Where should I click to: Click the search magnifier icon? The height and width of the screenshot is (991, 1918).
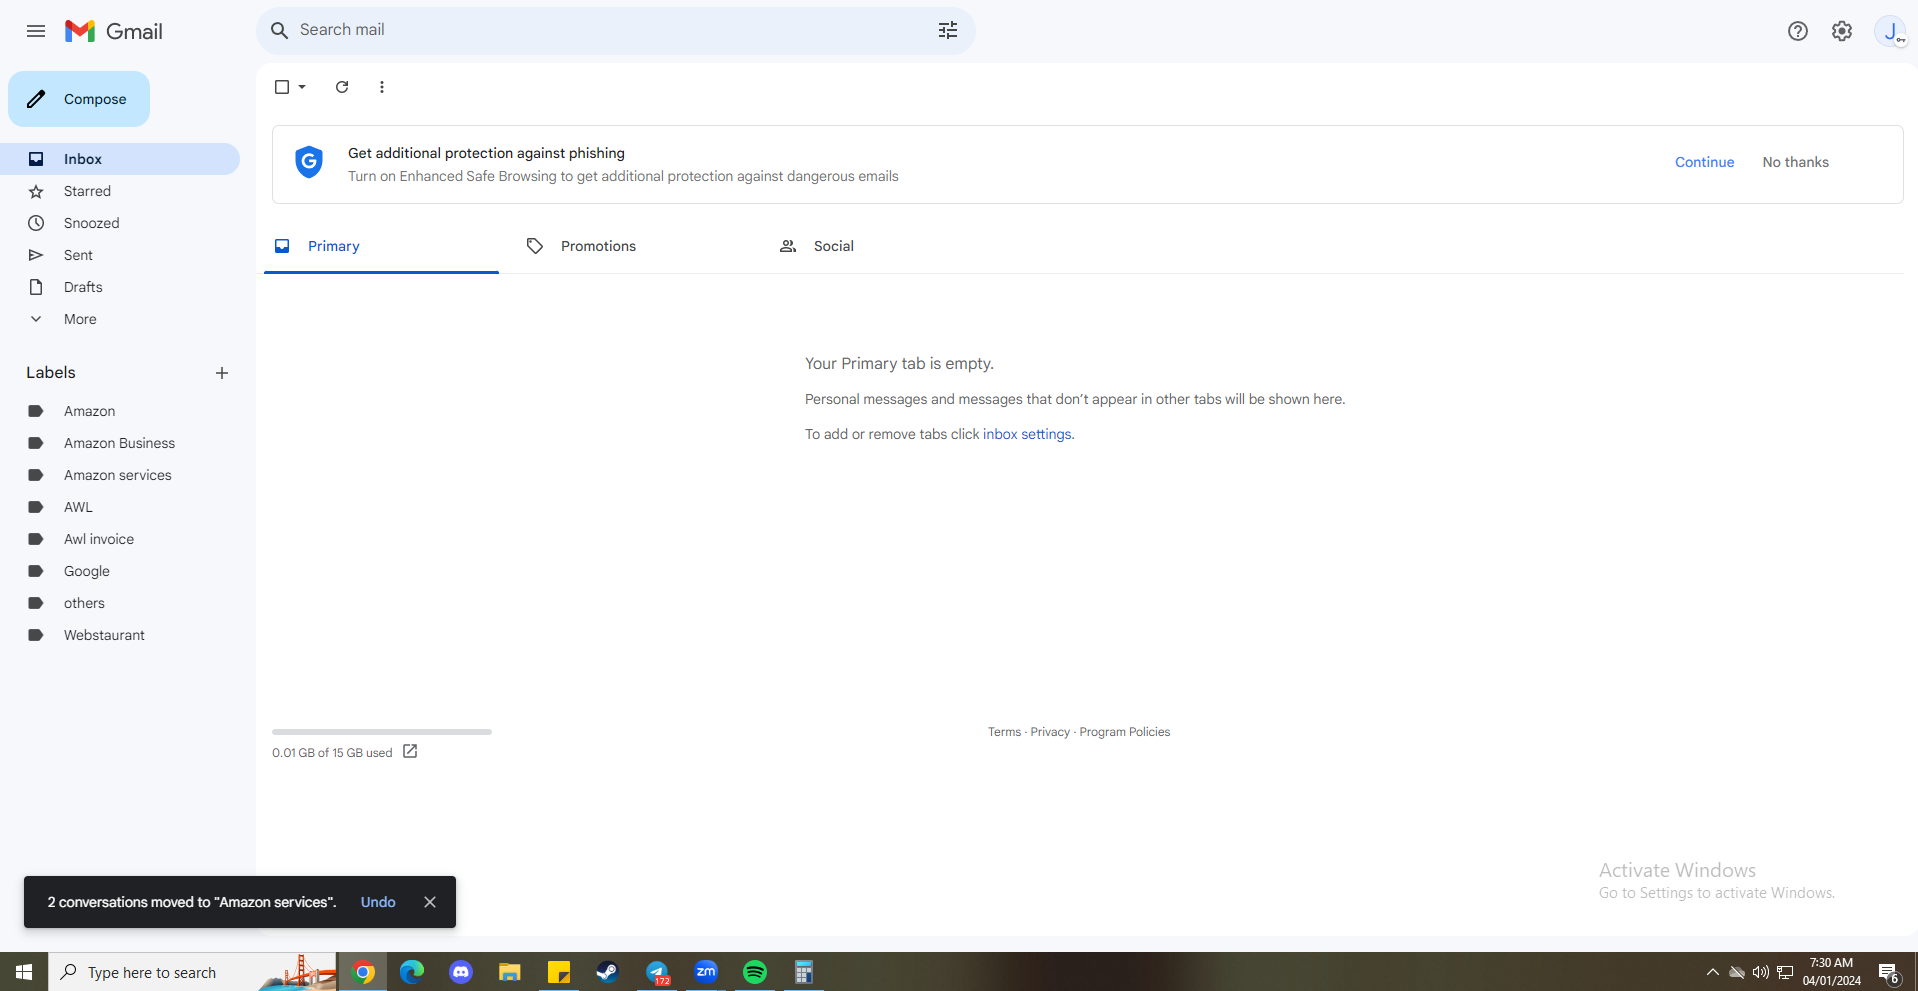click(280, 30)
